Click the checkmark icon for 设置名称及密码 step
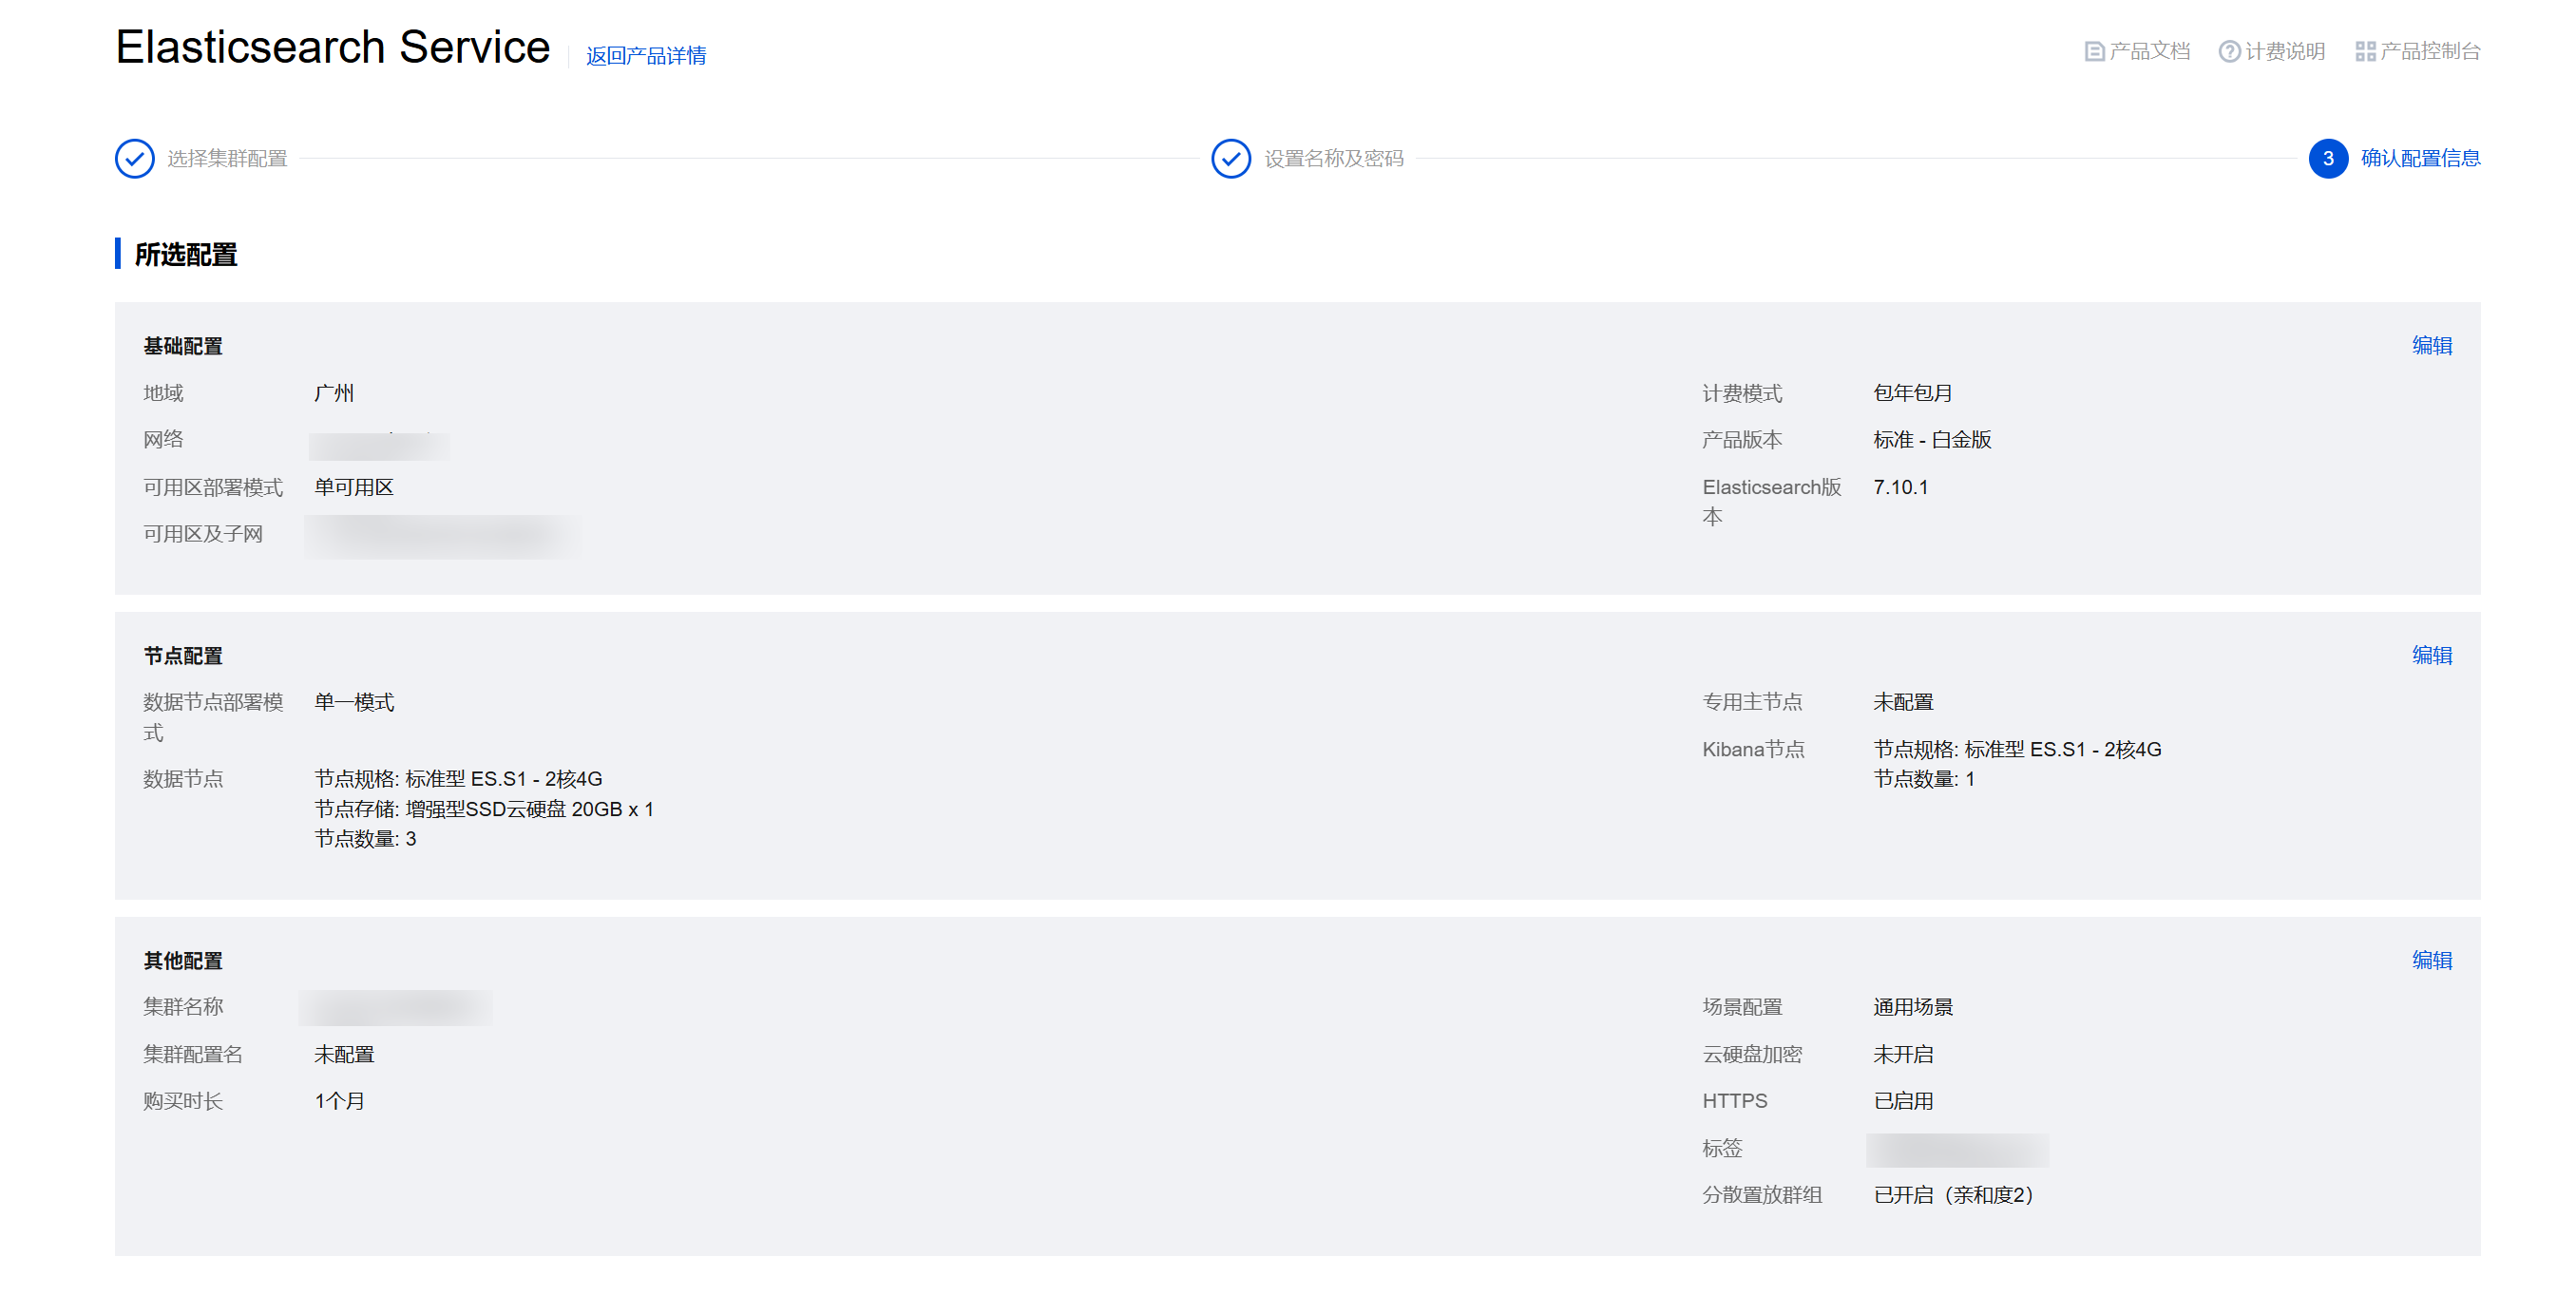Screen dimensions: 2576x1295 [x=1231, y=158]
